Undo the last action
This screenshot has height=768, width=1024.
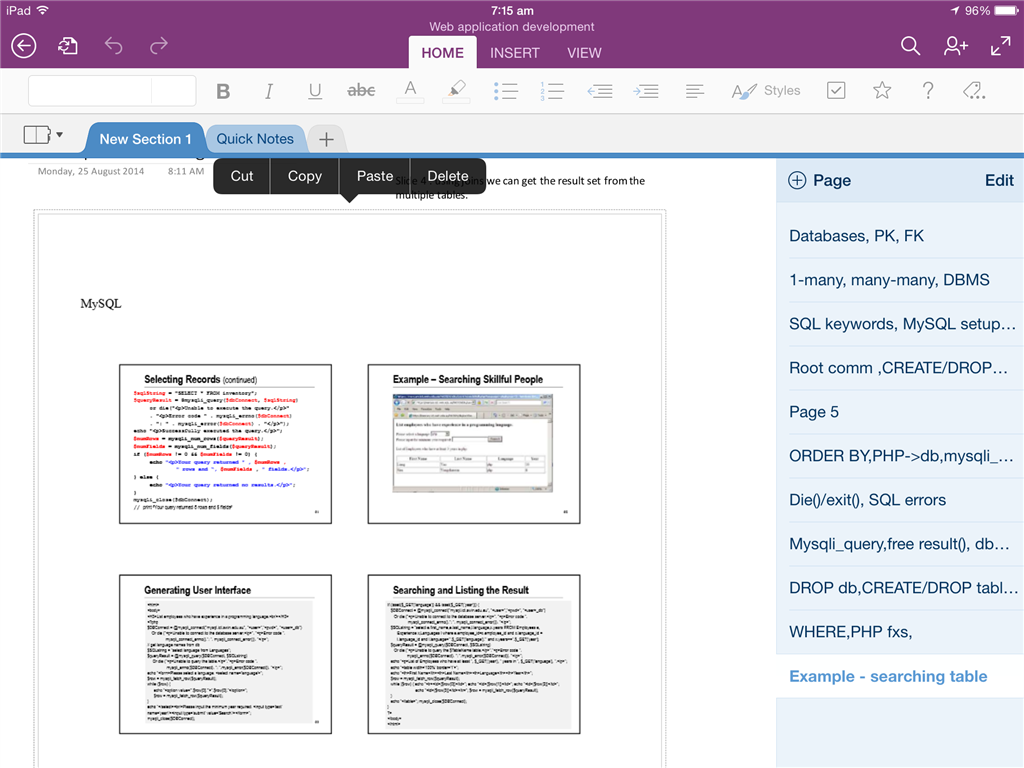coord(114,46)
